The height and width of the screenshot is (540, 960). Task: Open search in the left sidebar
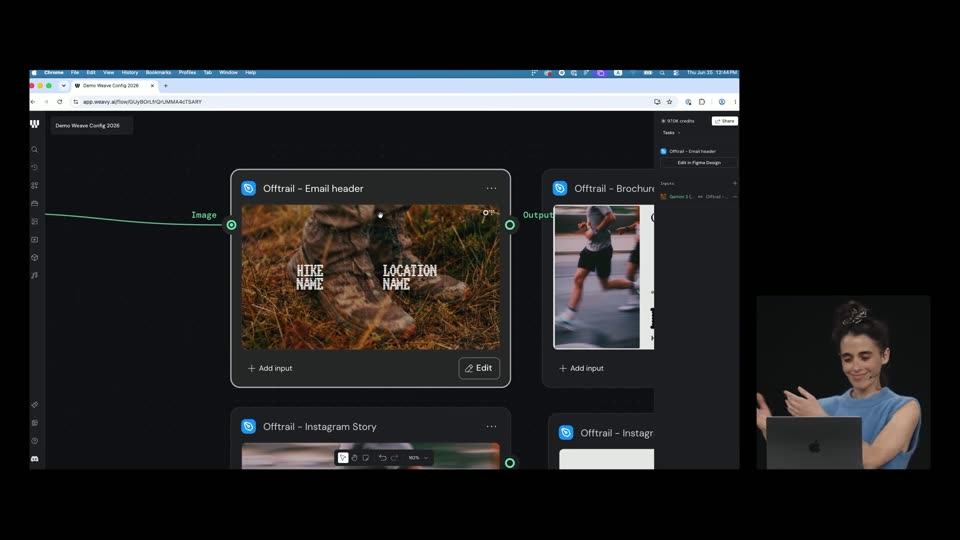[x=35, y=149]
